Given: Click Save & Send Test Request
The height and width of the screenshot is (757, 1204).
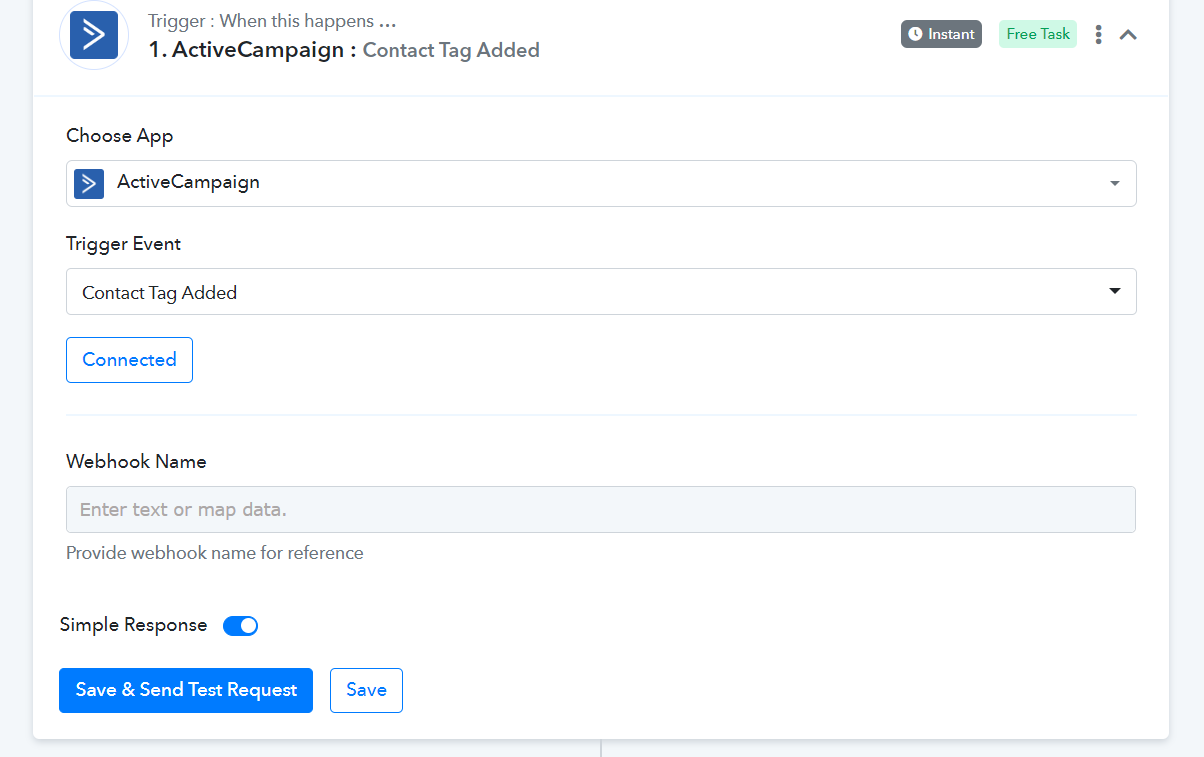Looking at the screenshot, I should point(186,690).
